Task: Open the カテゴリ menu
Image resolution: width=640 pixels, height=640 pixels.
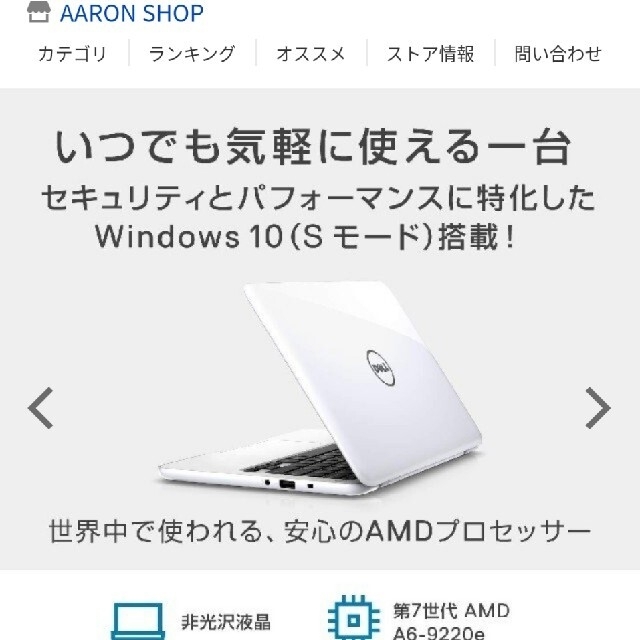Action: (x=72, y=53)
